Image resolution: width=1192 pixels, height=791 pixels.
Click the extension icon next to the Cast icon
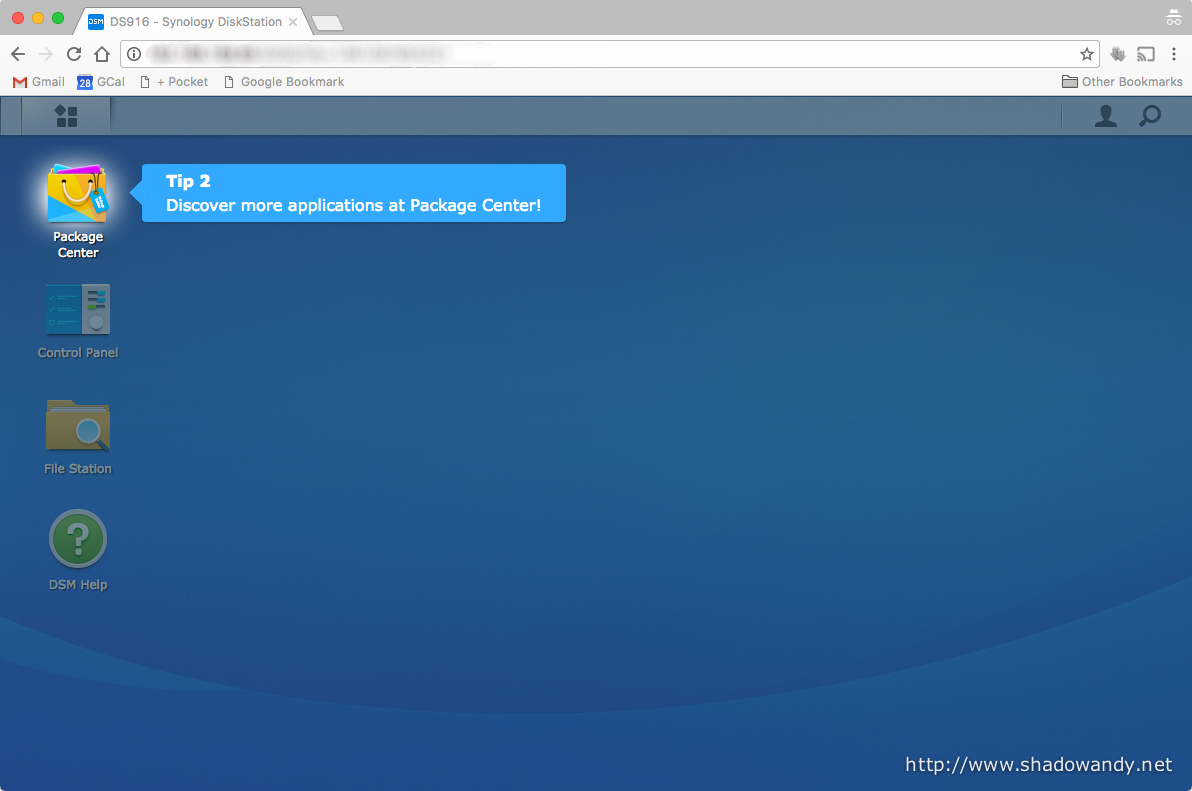coord(1118,54)
